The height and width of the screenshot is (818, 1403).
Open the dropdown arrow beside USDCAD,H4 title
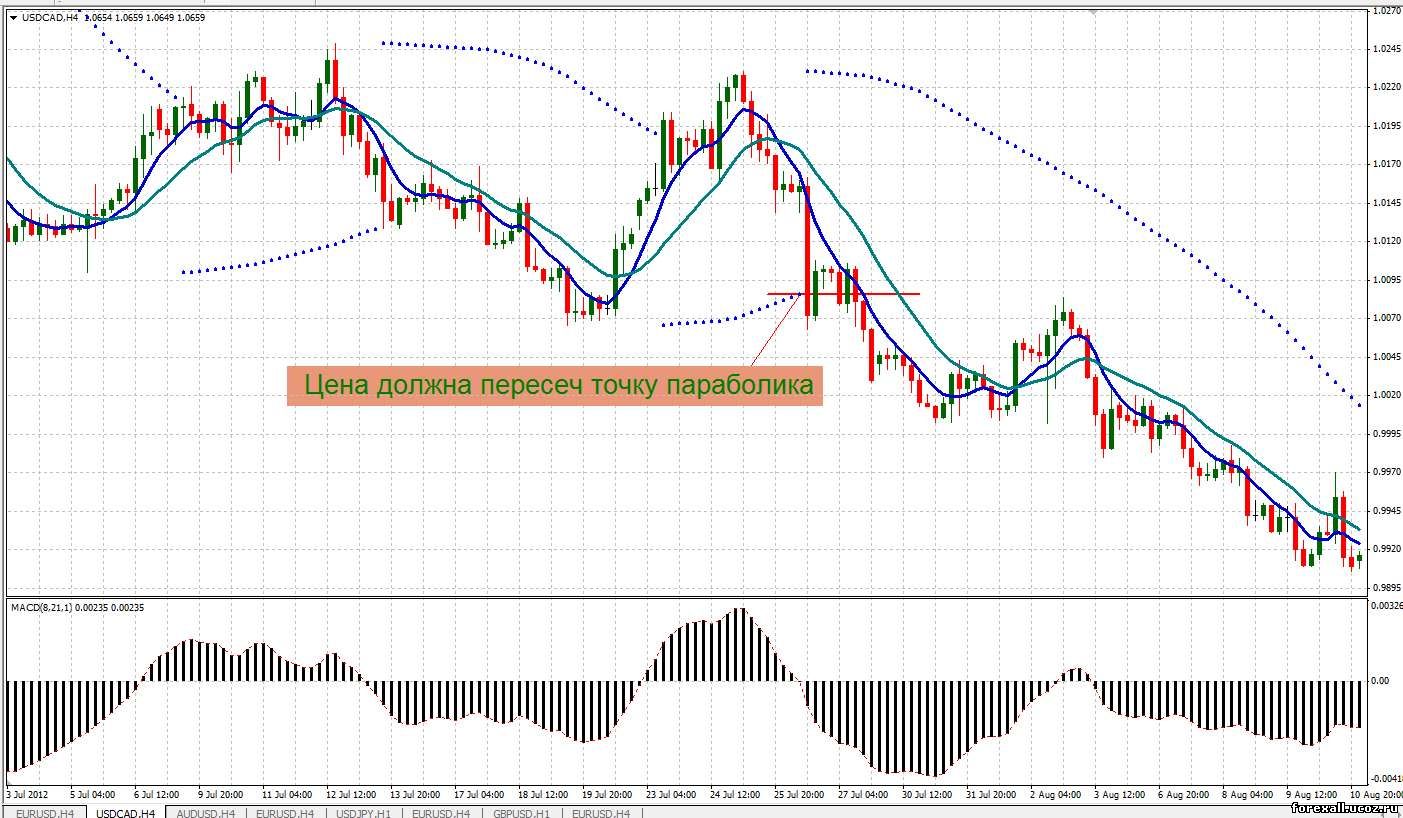click(x=12, y=17)
